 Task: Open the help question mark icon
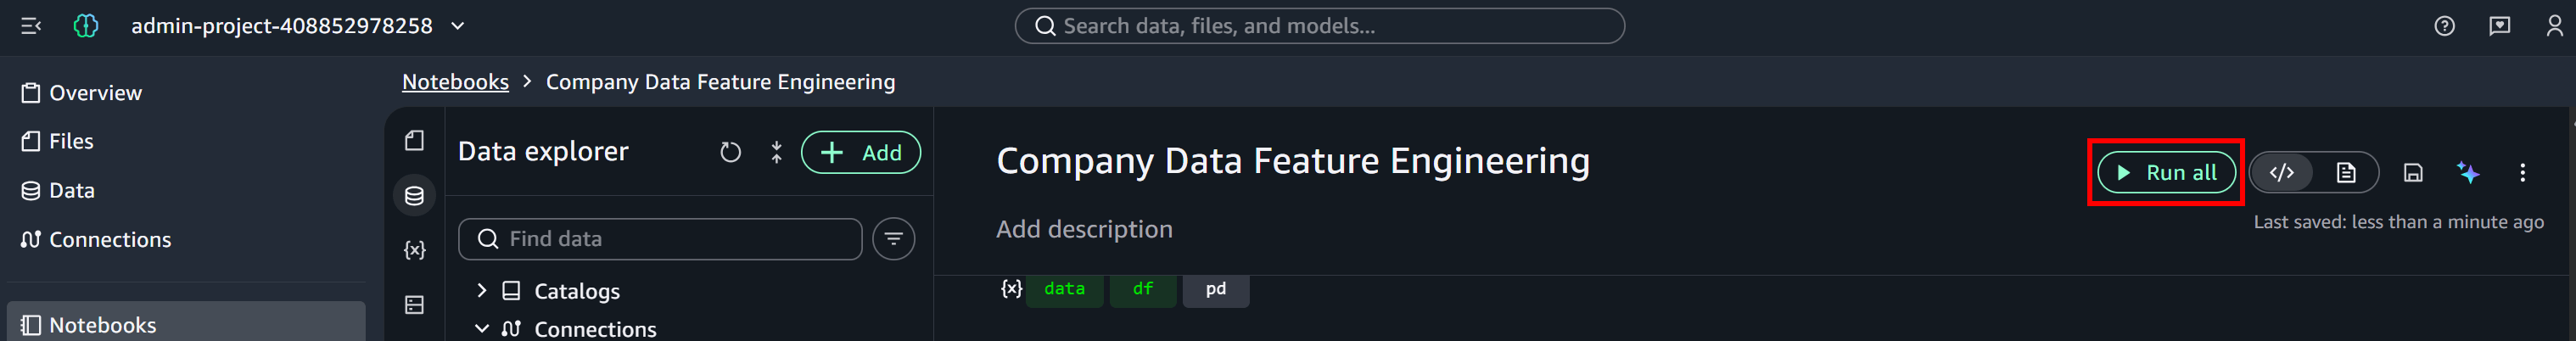coord(2444,26)
